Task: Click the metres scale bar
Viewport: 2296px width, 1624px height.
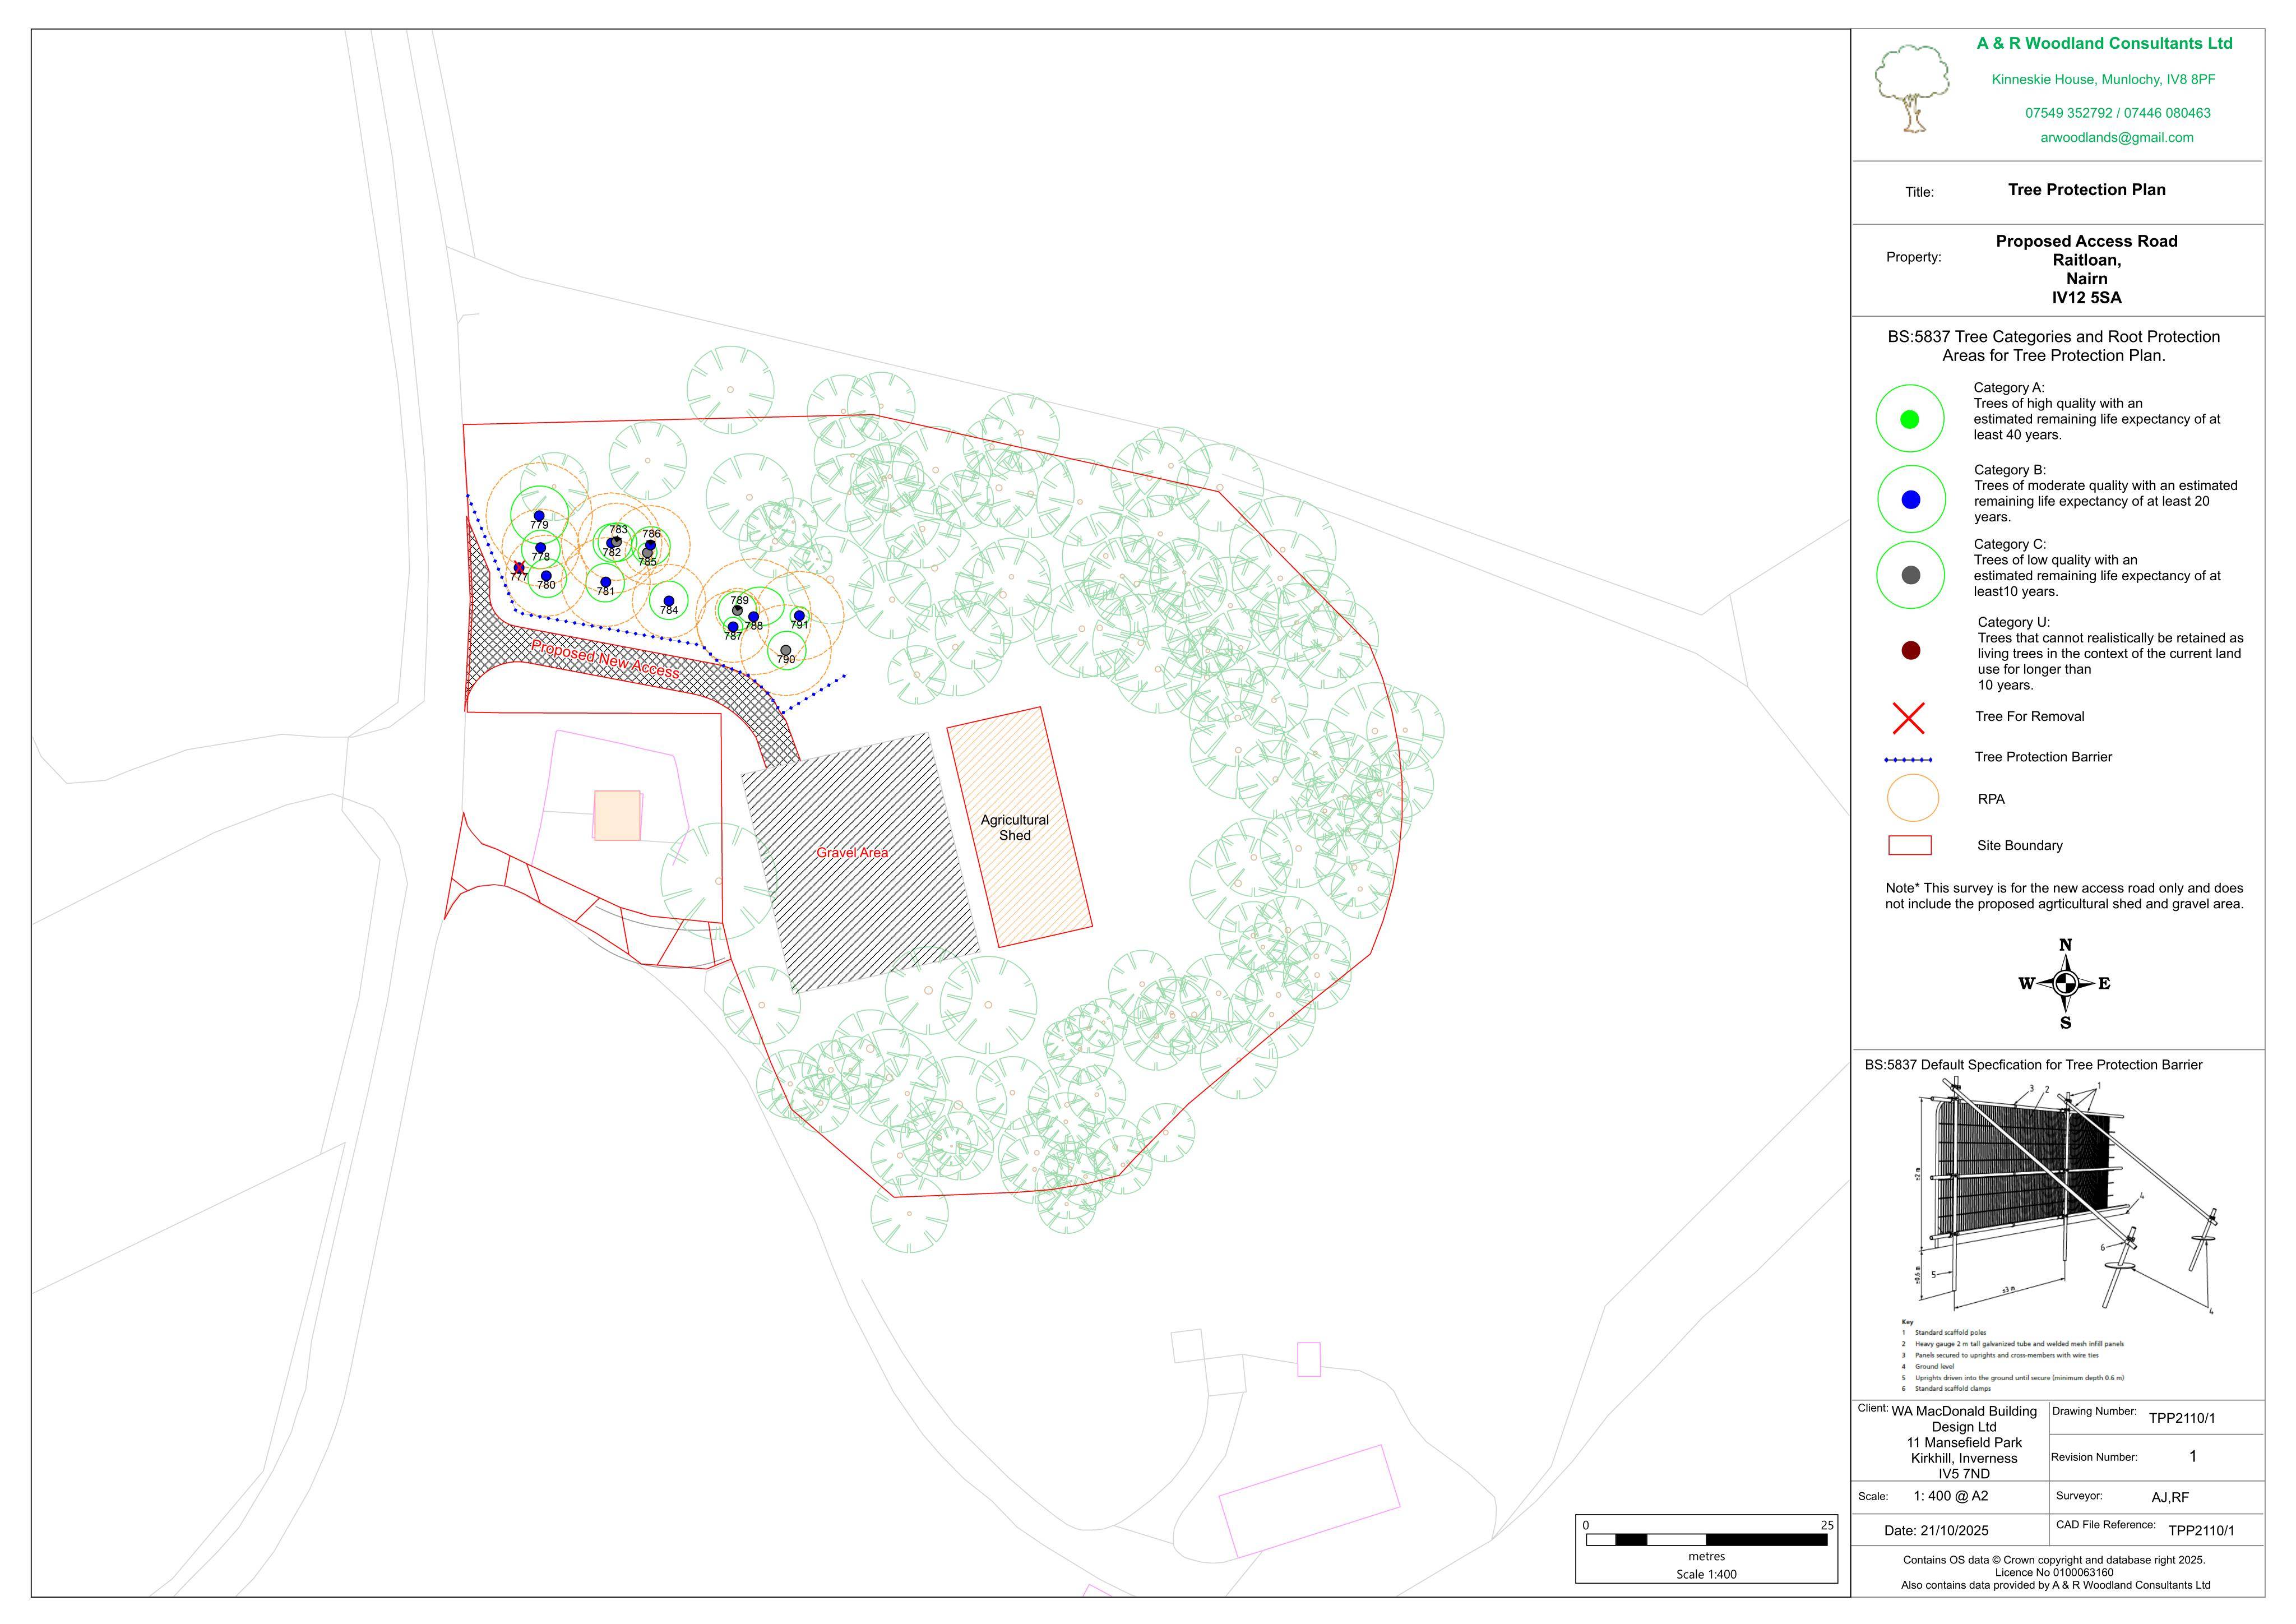Action: click(x=1706, y=1540)
